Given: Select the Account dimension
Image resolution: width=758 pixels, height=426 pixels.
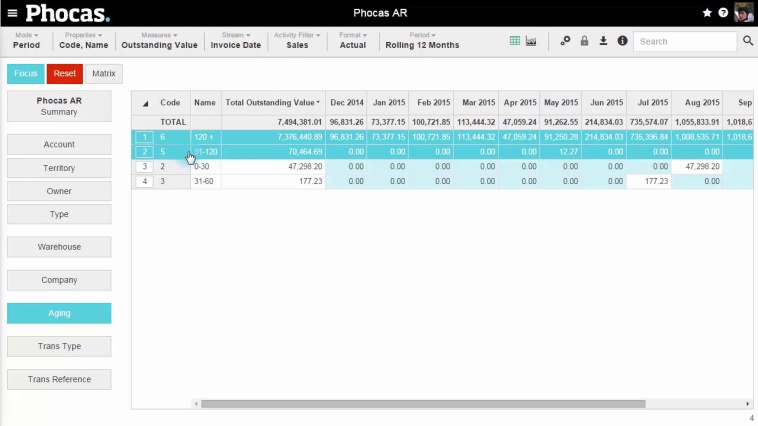Looking at the screenshot, I should [59, 144].
